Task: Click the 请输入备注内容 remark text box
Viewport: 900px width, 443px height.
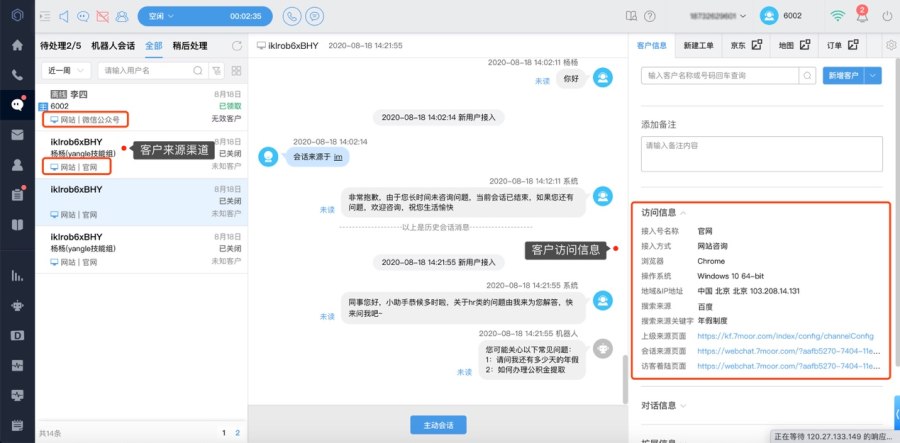Action: tap(760, 155)
